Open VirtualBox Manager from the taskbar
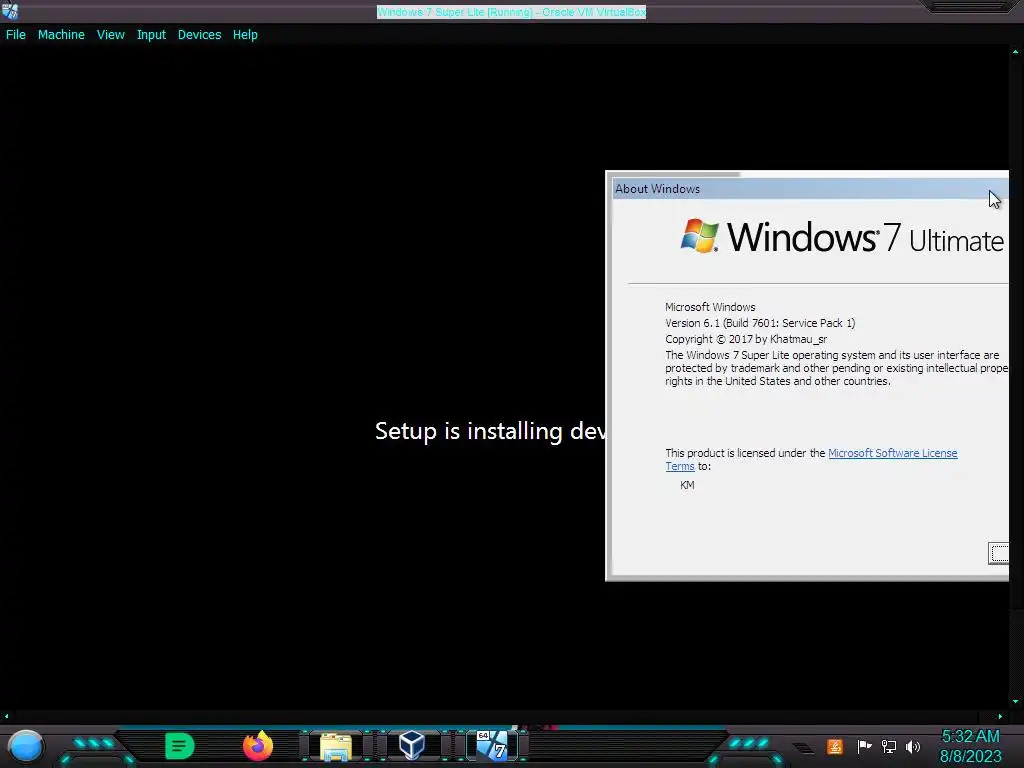Screen dimensions: 1024x768 412,746
